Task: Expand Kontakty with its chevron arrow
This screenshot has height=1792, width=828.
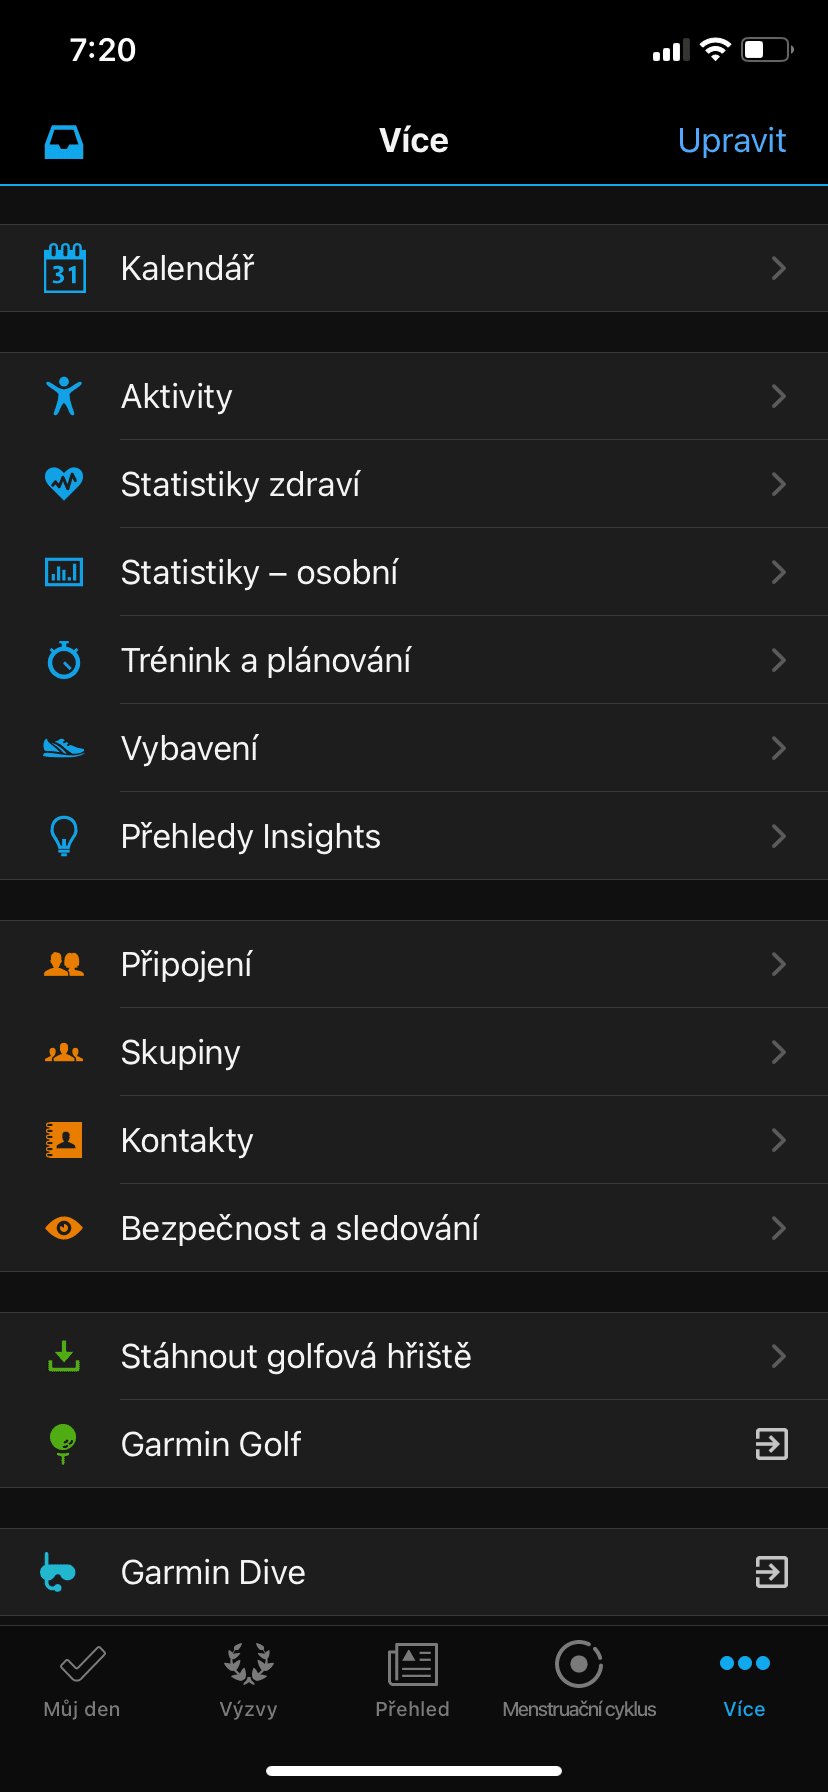Action: [x=778, y=1140]
